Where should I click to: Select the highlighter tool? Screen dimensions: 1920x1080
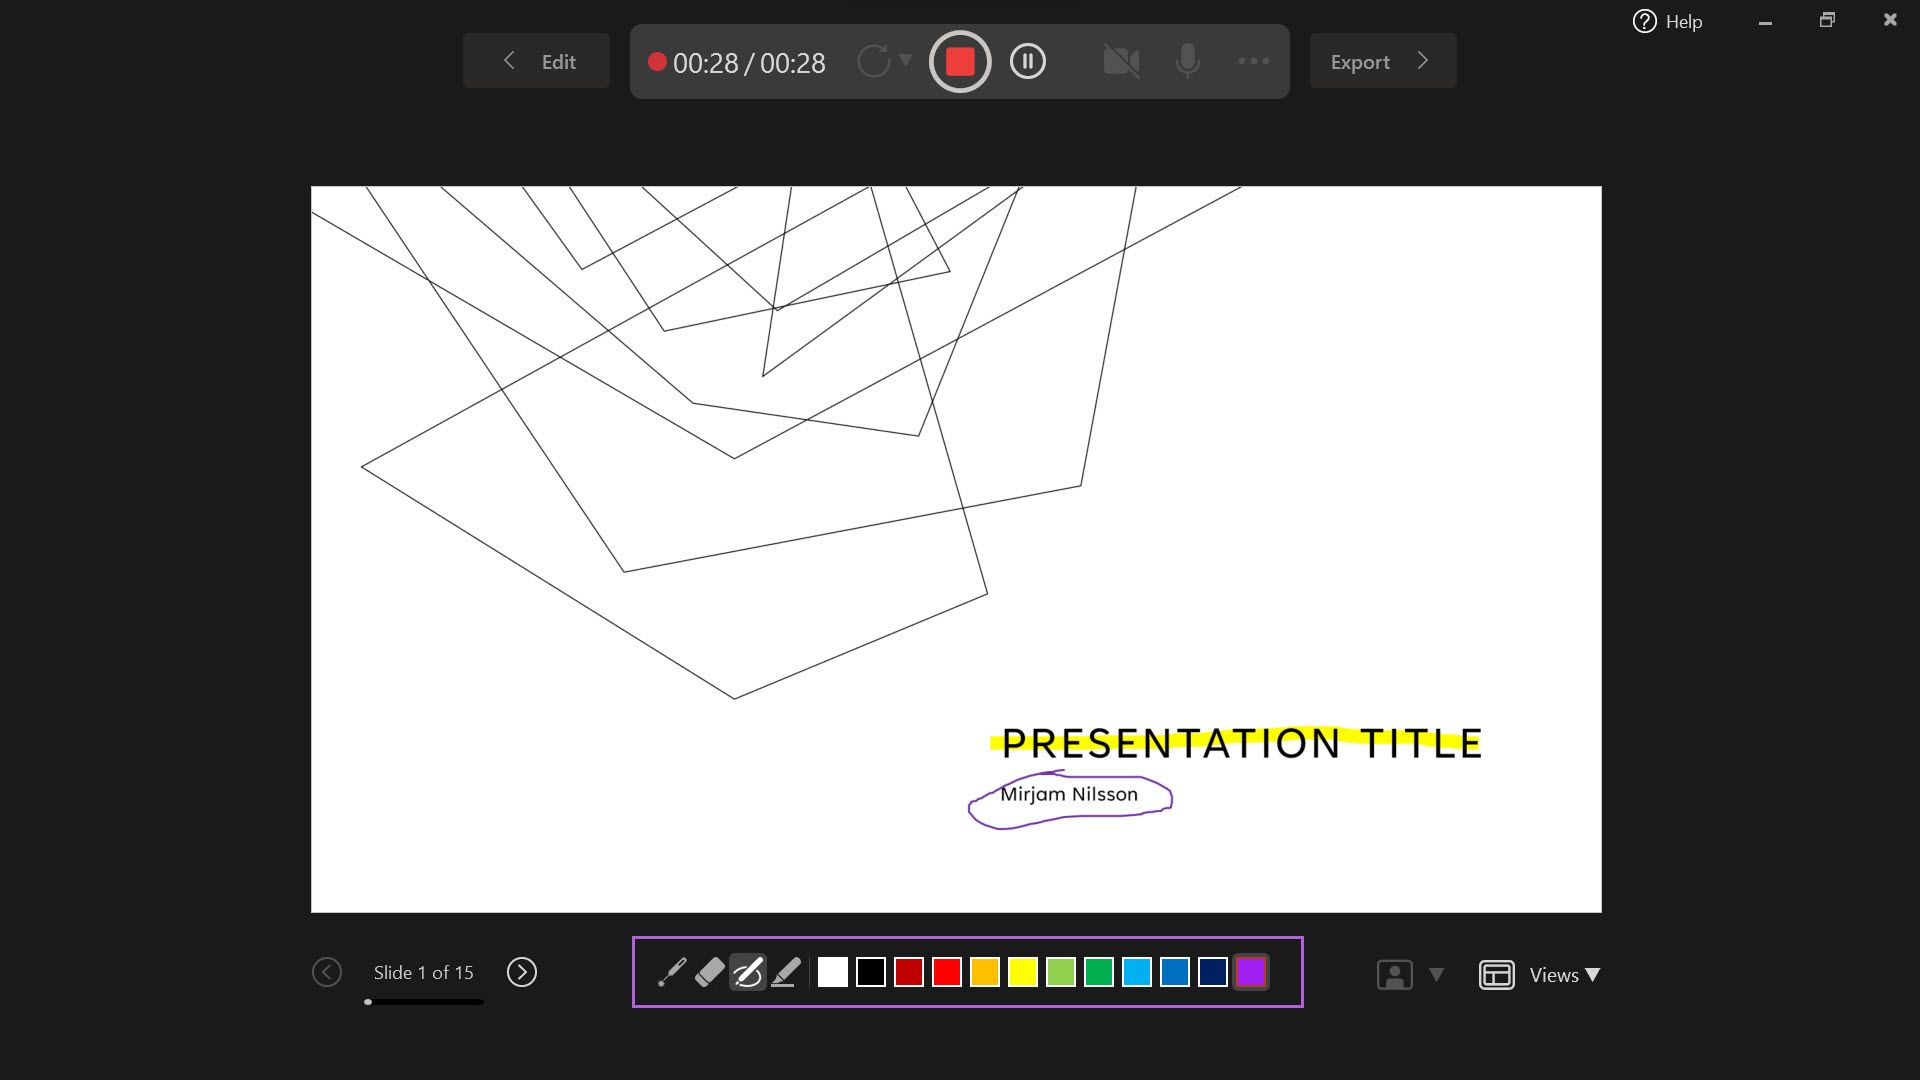785,973
